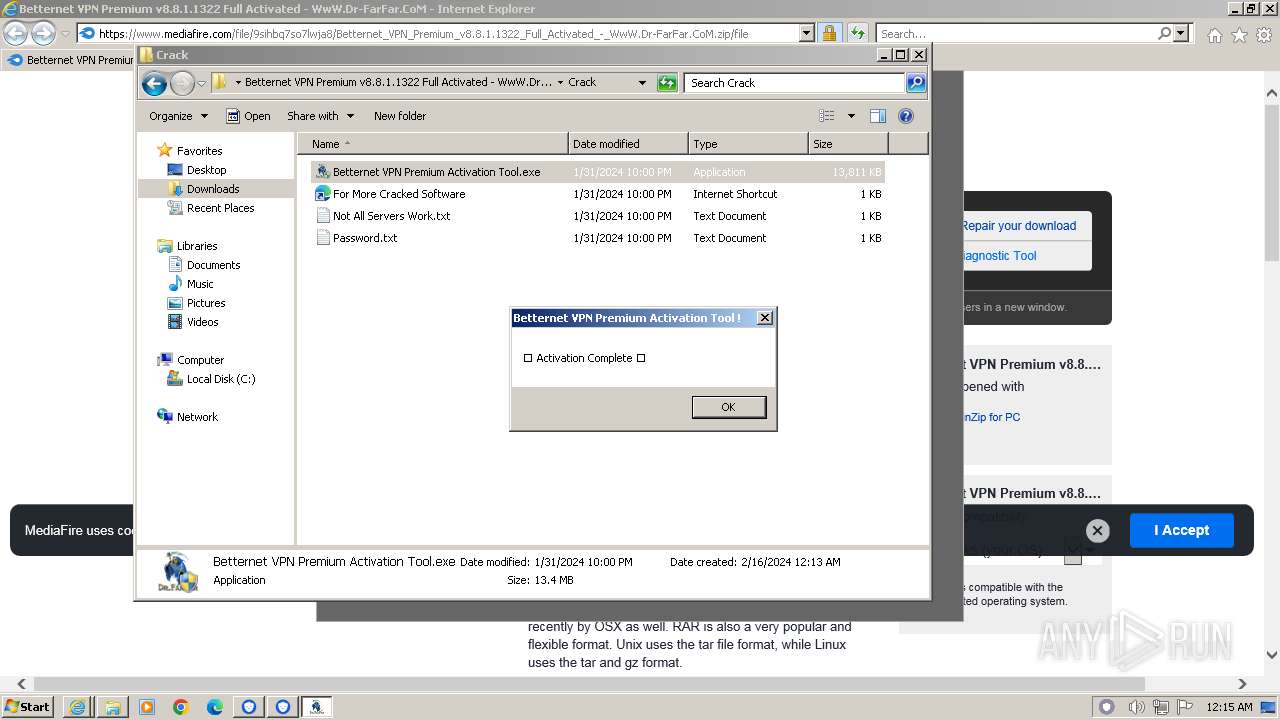1280x720 pixels.
Task: Open IE Home icon
Action: click(1214, 35)
